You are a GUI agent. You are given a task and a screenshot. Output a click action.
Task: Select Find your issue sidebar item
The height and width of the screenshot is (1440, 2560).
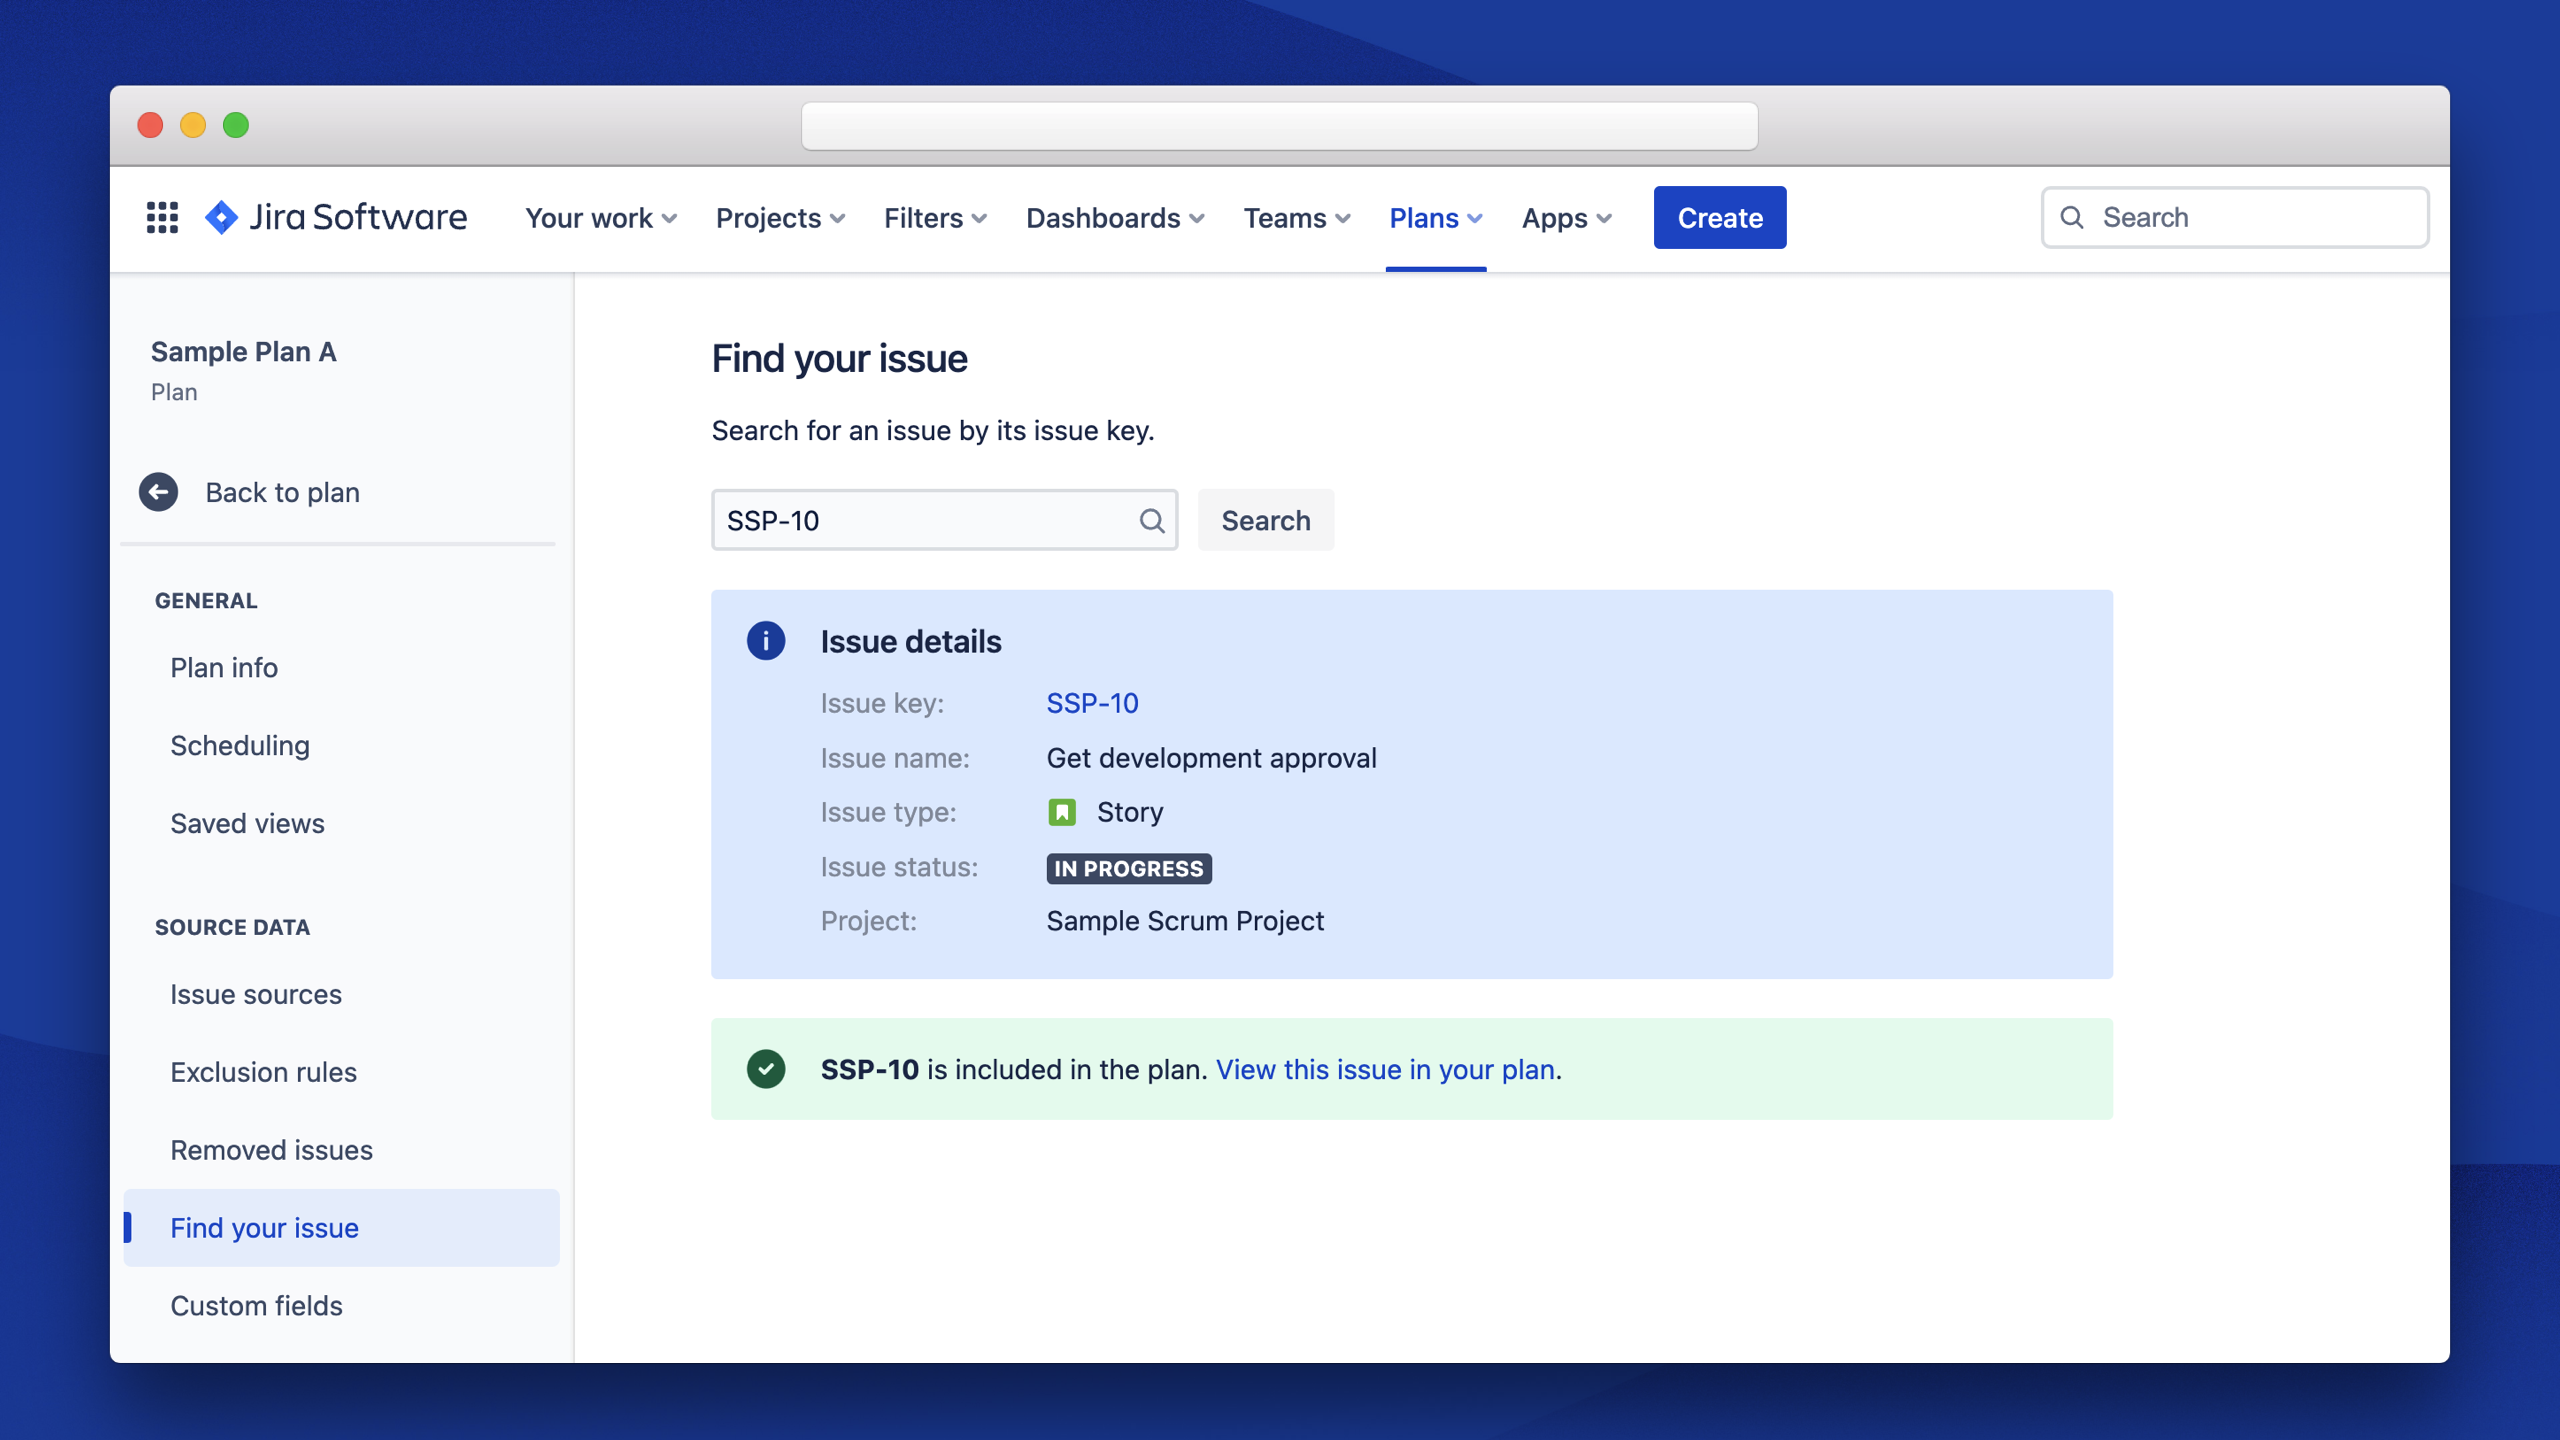(x=341, y=1228)
